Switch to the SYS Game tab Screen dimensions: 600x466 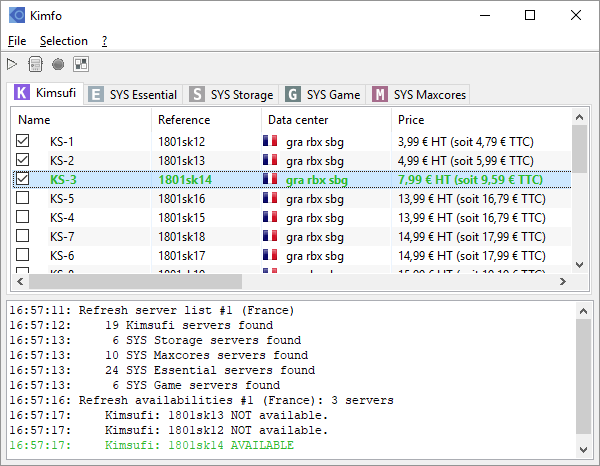click(323, 95)
